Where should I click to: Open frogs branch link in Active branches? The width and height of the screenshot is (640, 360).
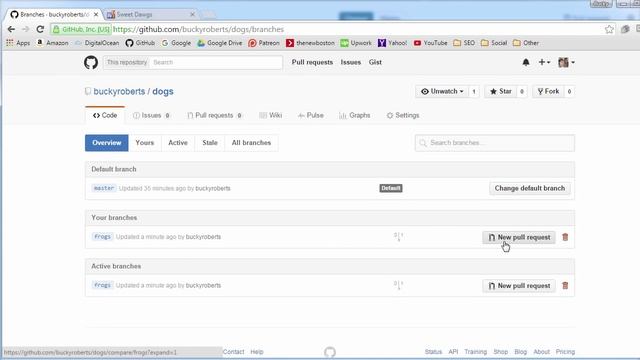pyautogui.click(x=102, y=285)
